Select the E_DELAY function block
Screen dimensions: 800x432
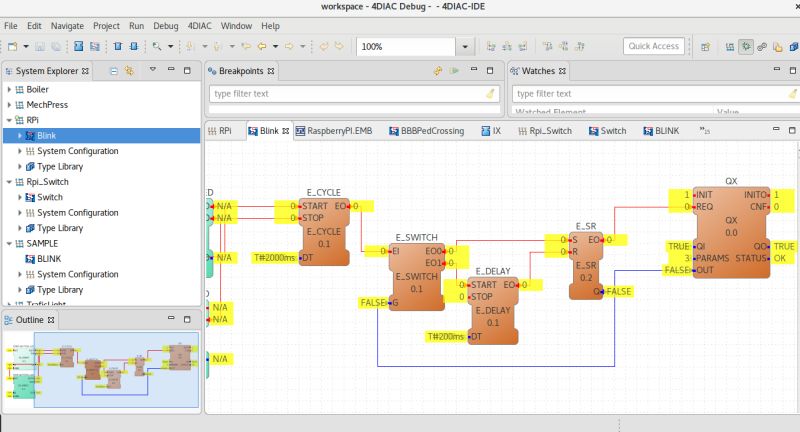(x=493, y=310)
